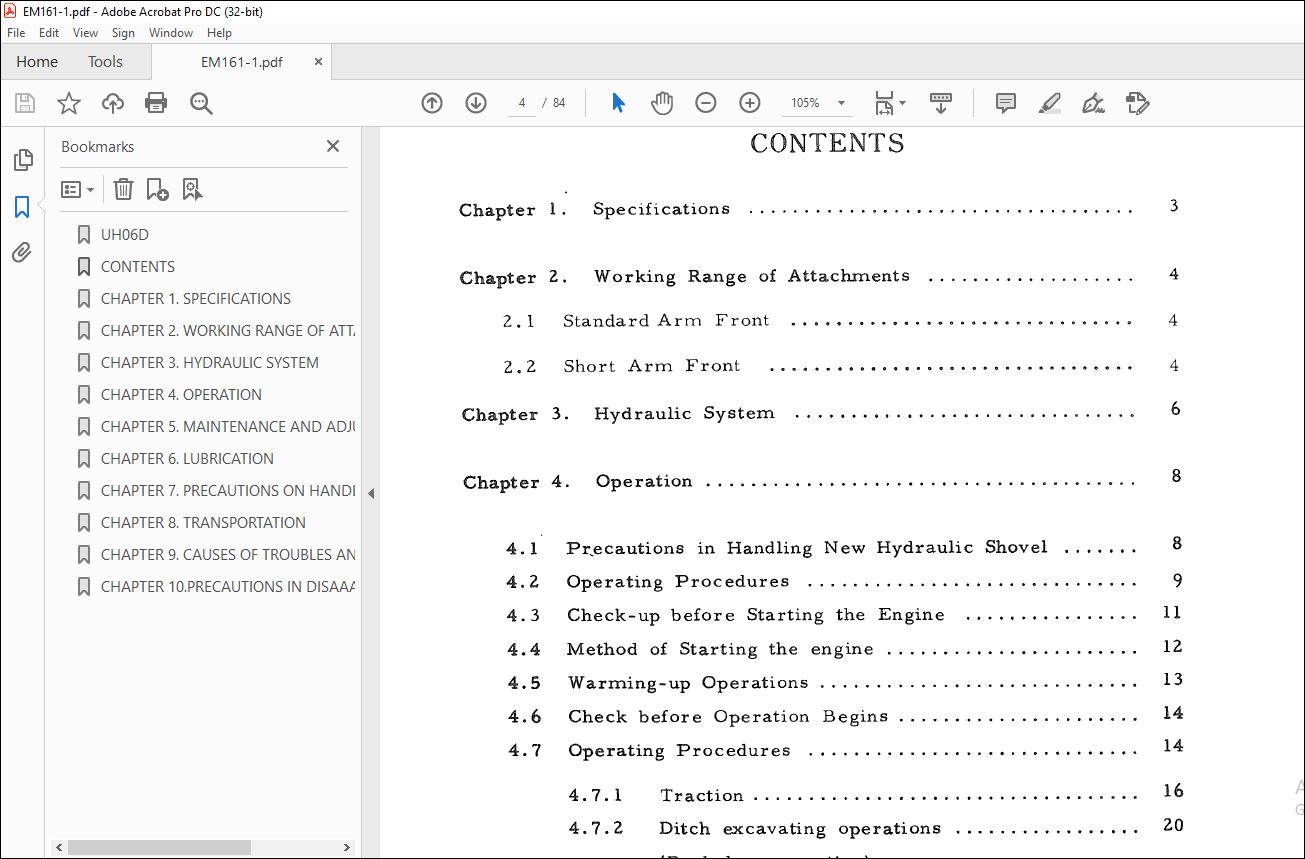1305x859 pixels.
Task: Open bookmark CHAPTER 9. CAUSES OF TROUBLES
Action: pos(228,555)
